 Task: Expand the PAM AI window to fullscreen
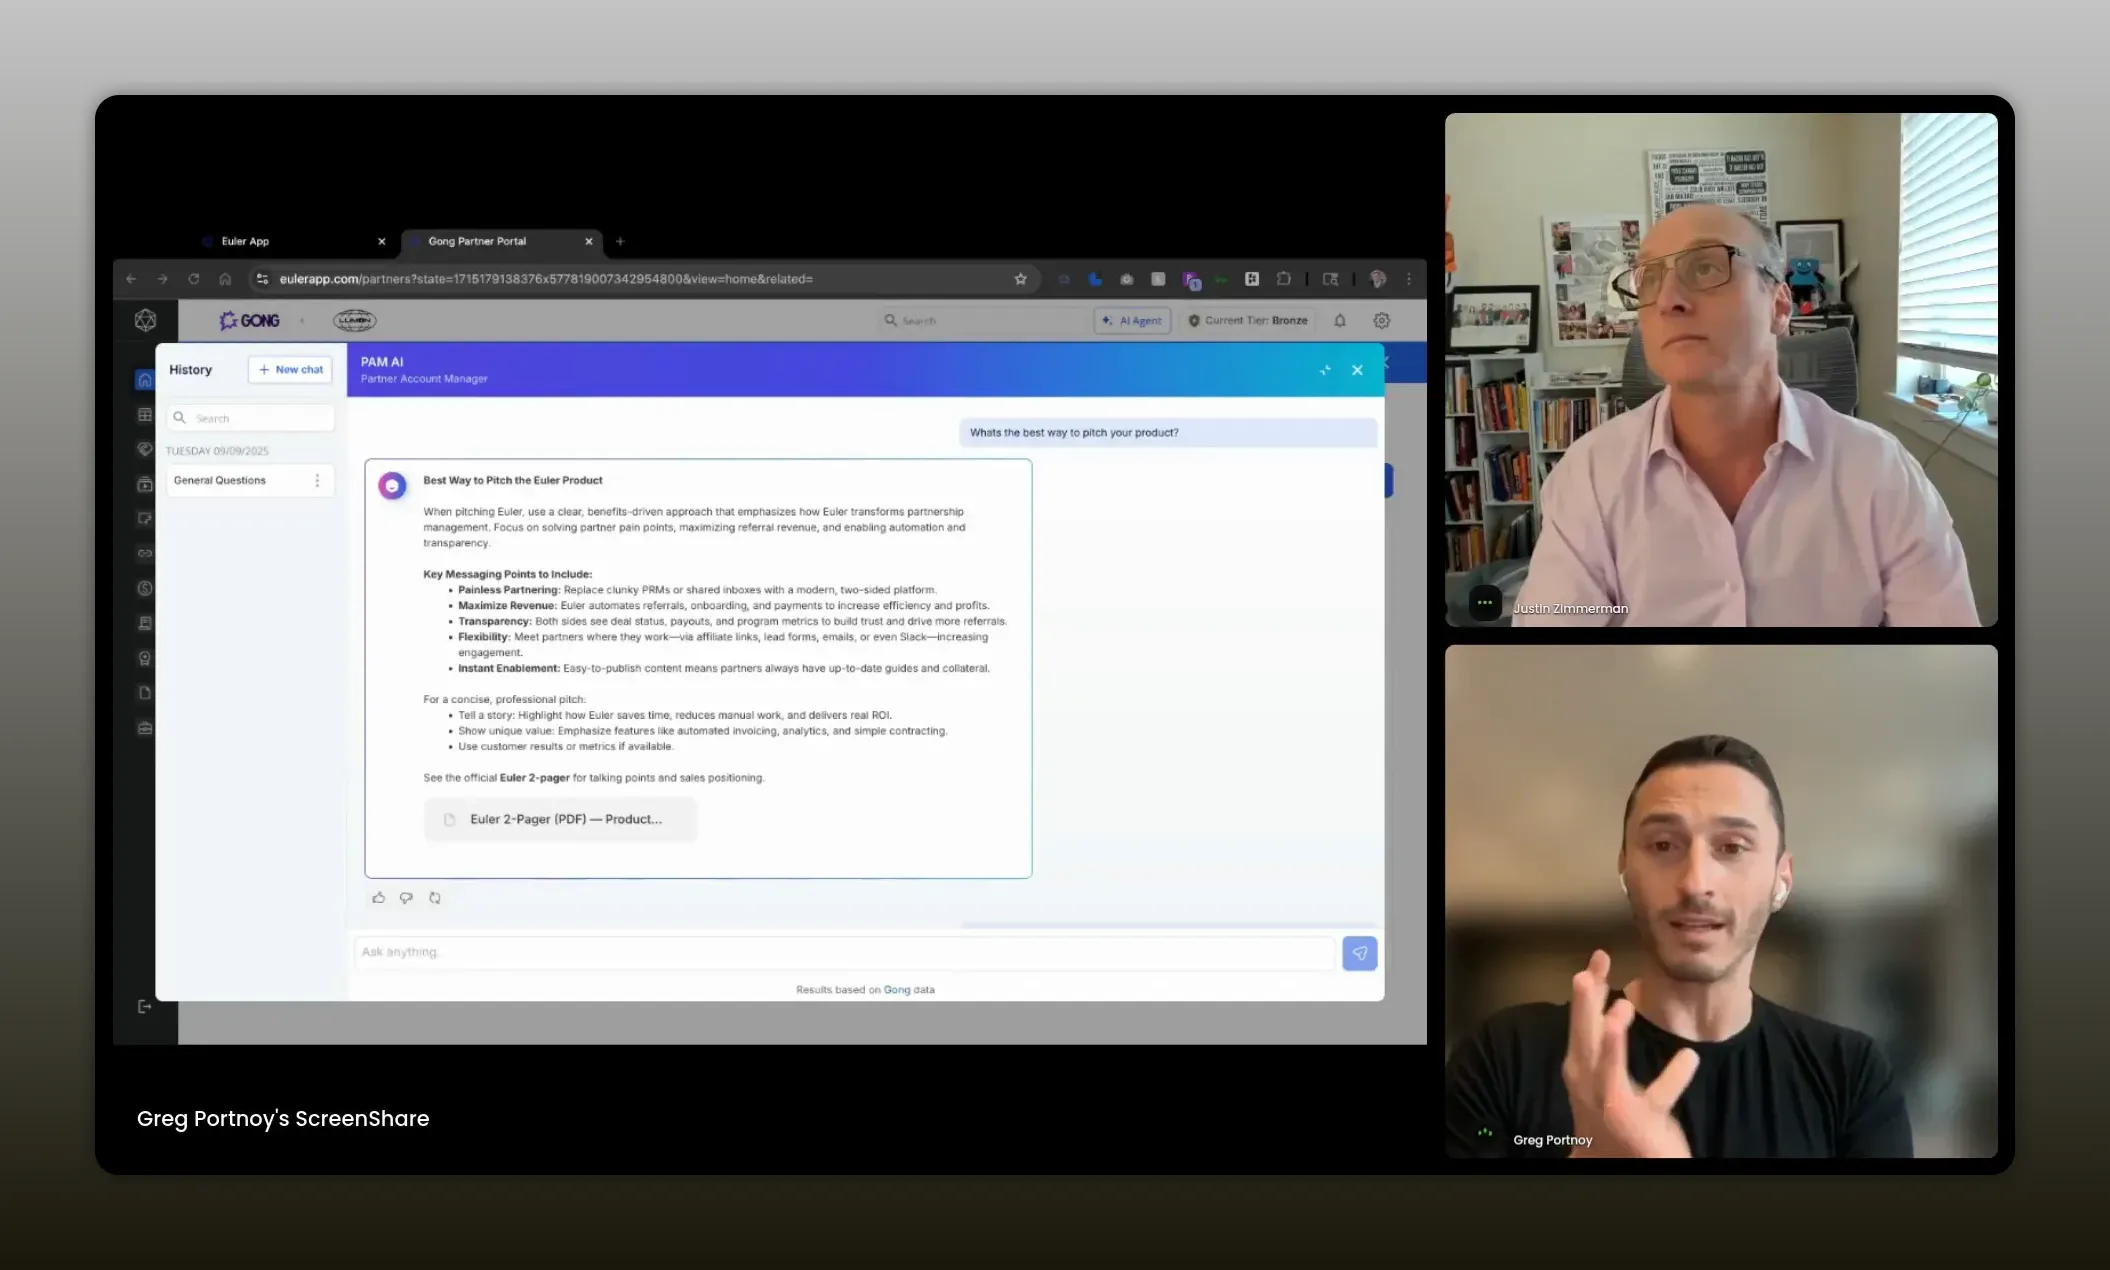point(1325,369)
